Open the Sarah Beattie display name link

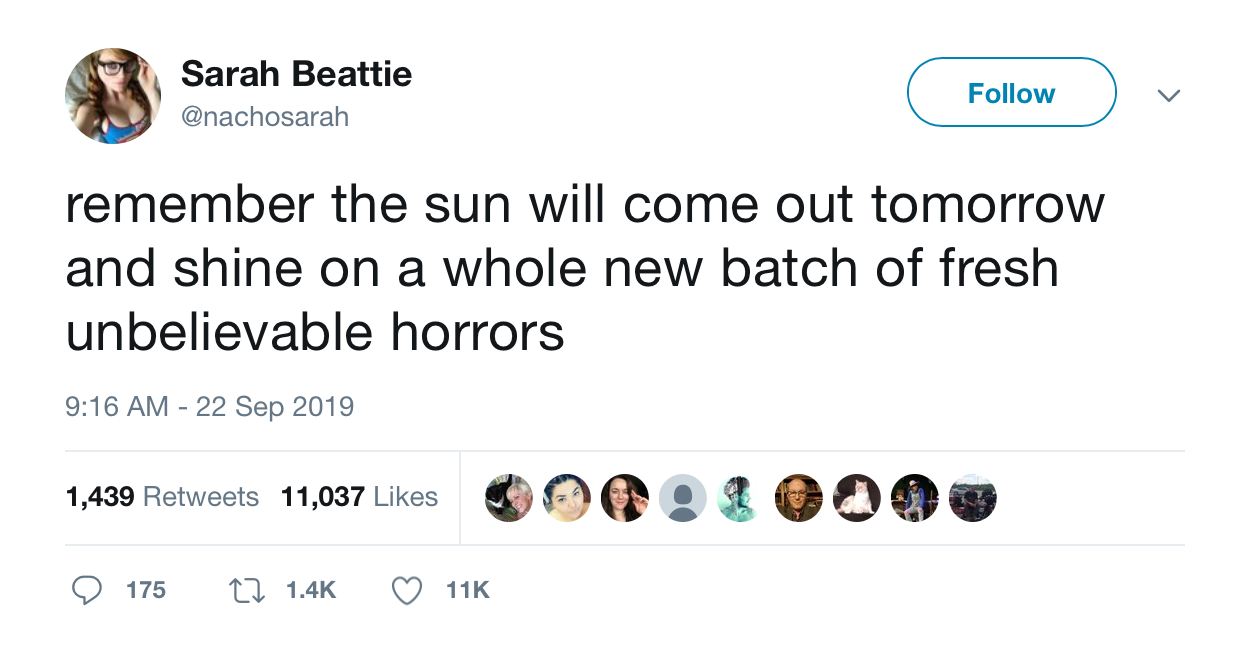(296, 73)
